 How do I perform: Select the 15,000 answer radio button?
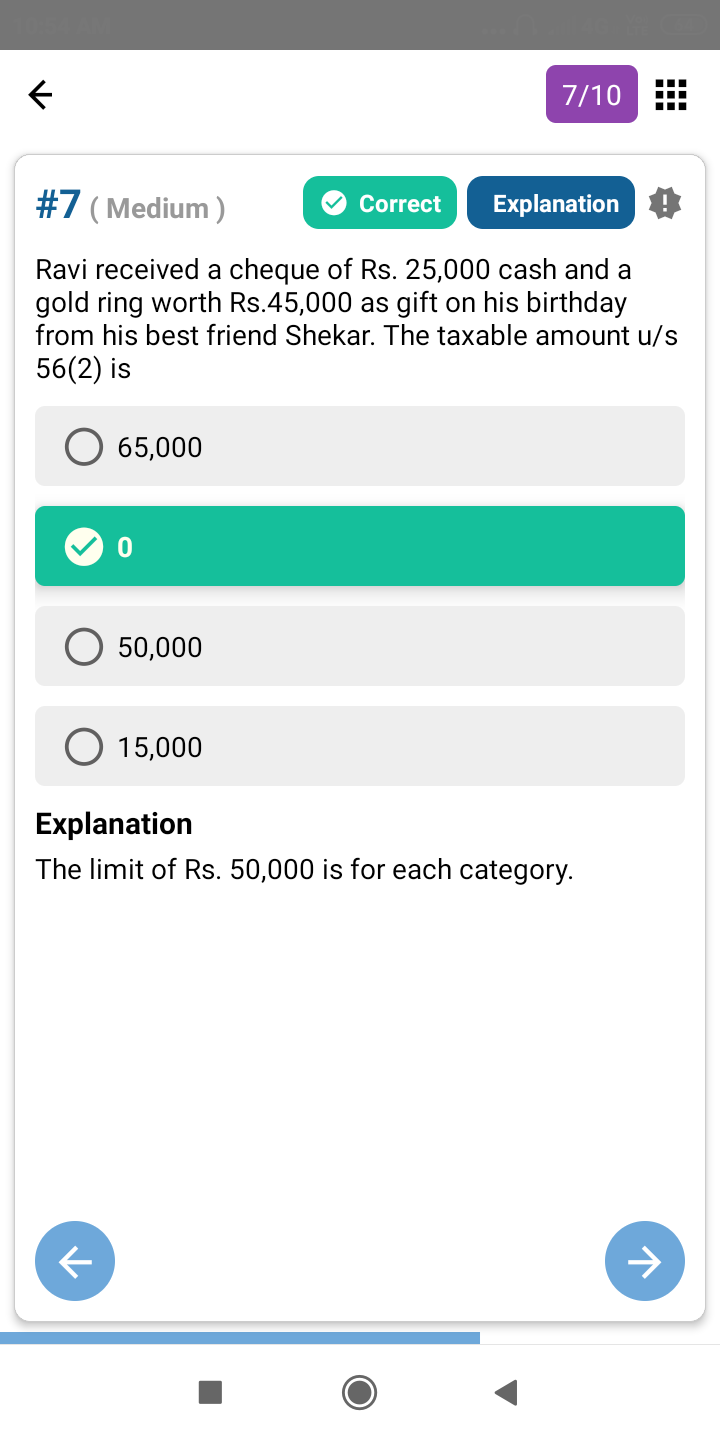tap(84, 747)
